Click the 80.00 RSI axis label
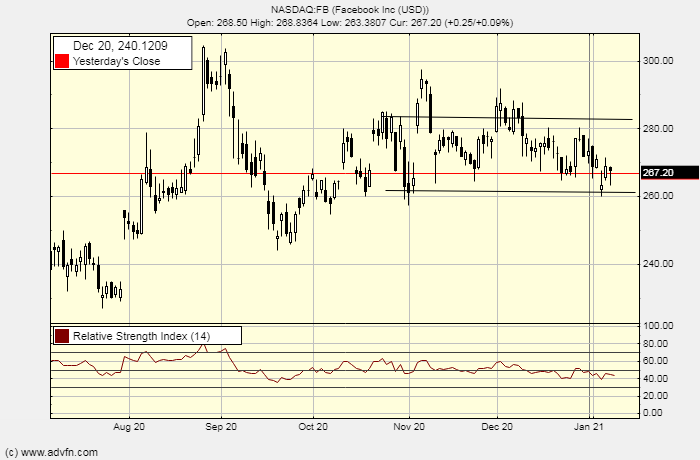Image resolution: width=700 pixels, height=460 pixels. [x=655, y=343]
